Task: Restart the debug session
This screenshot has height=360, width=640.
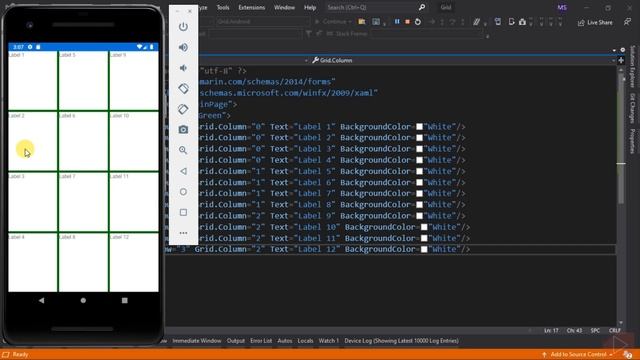Action: [418, 21]
